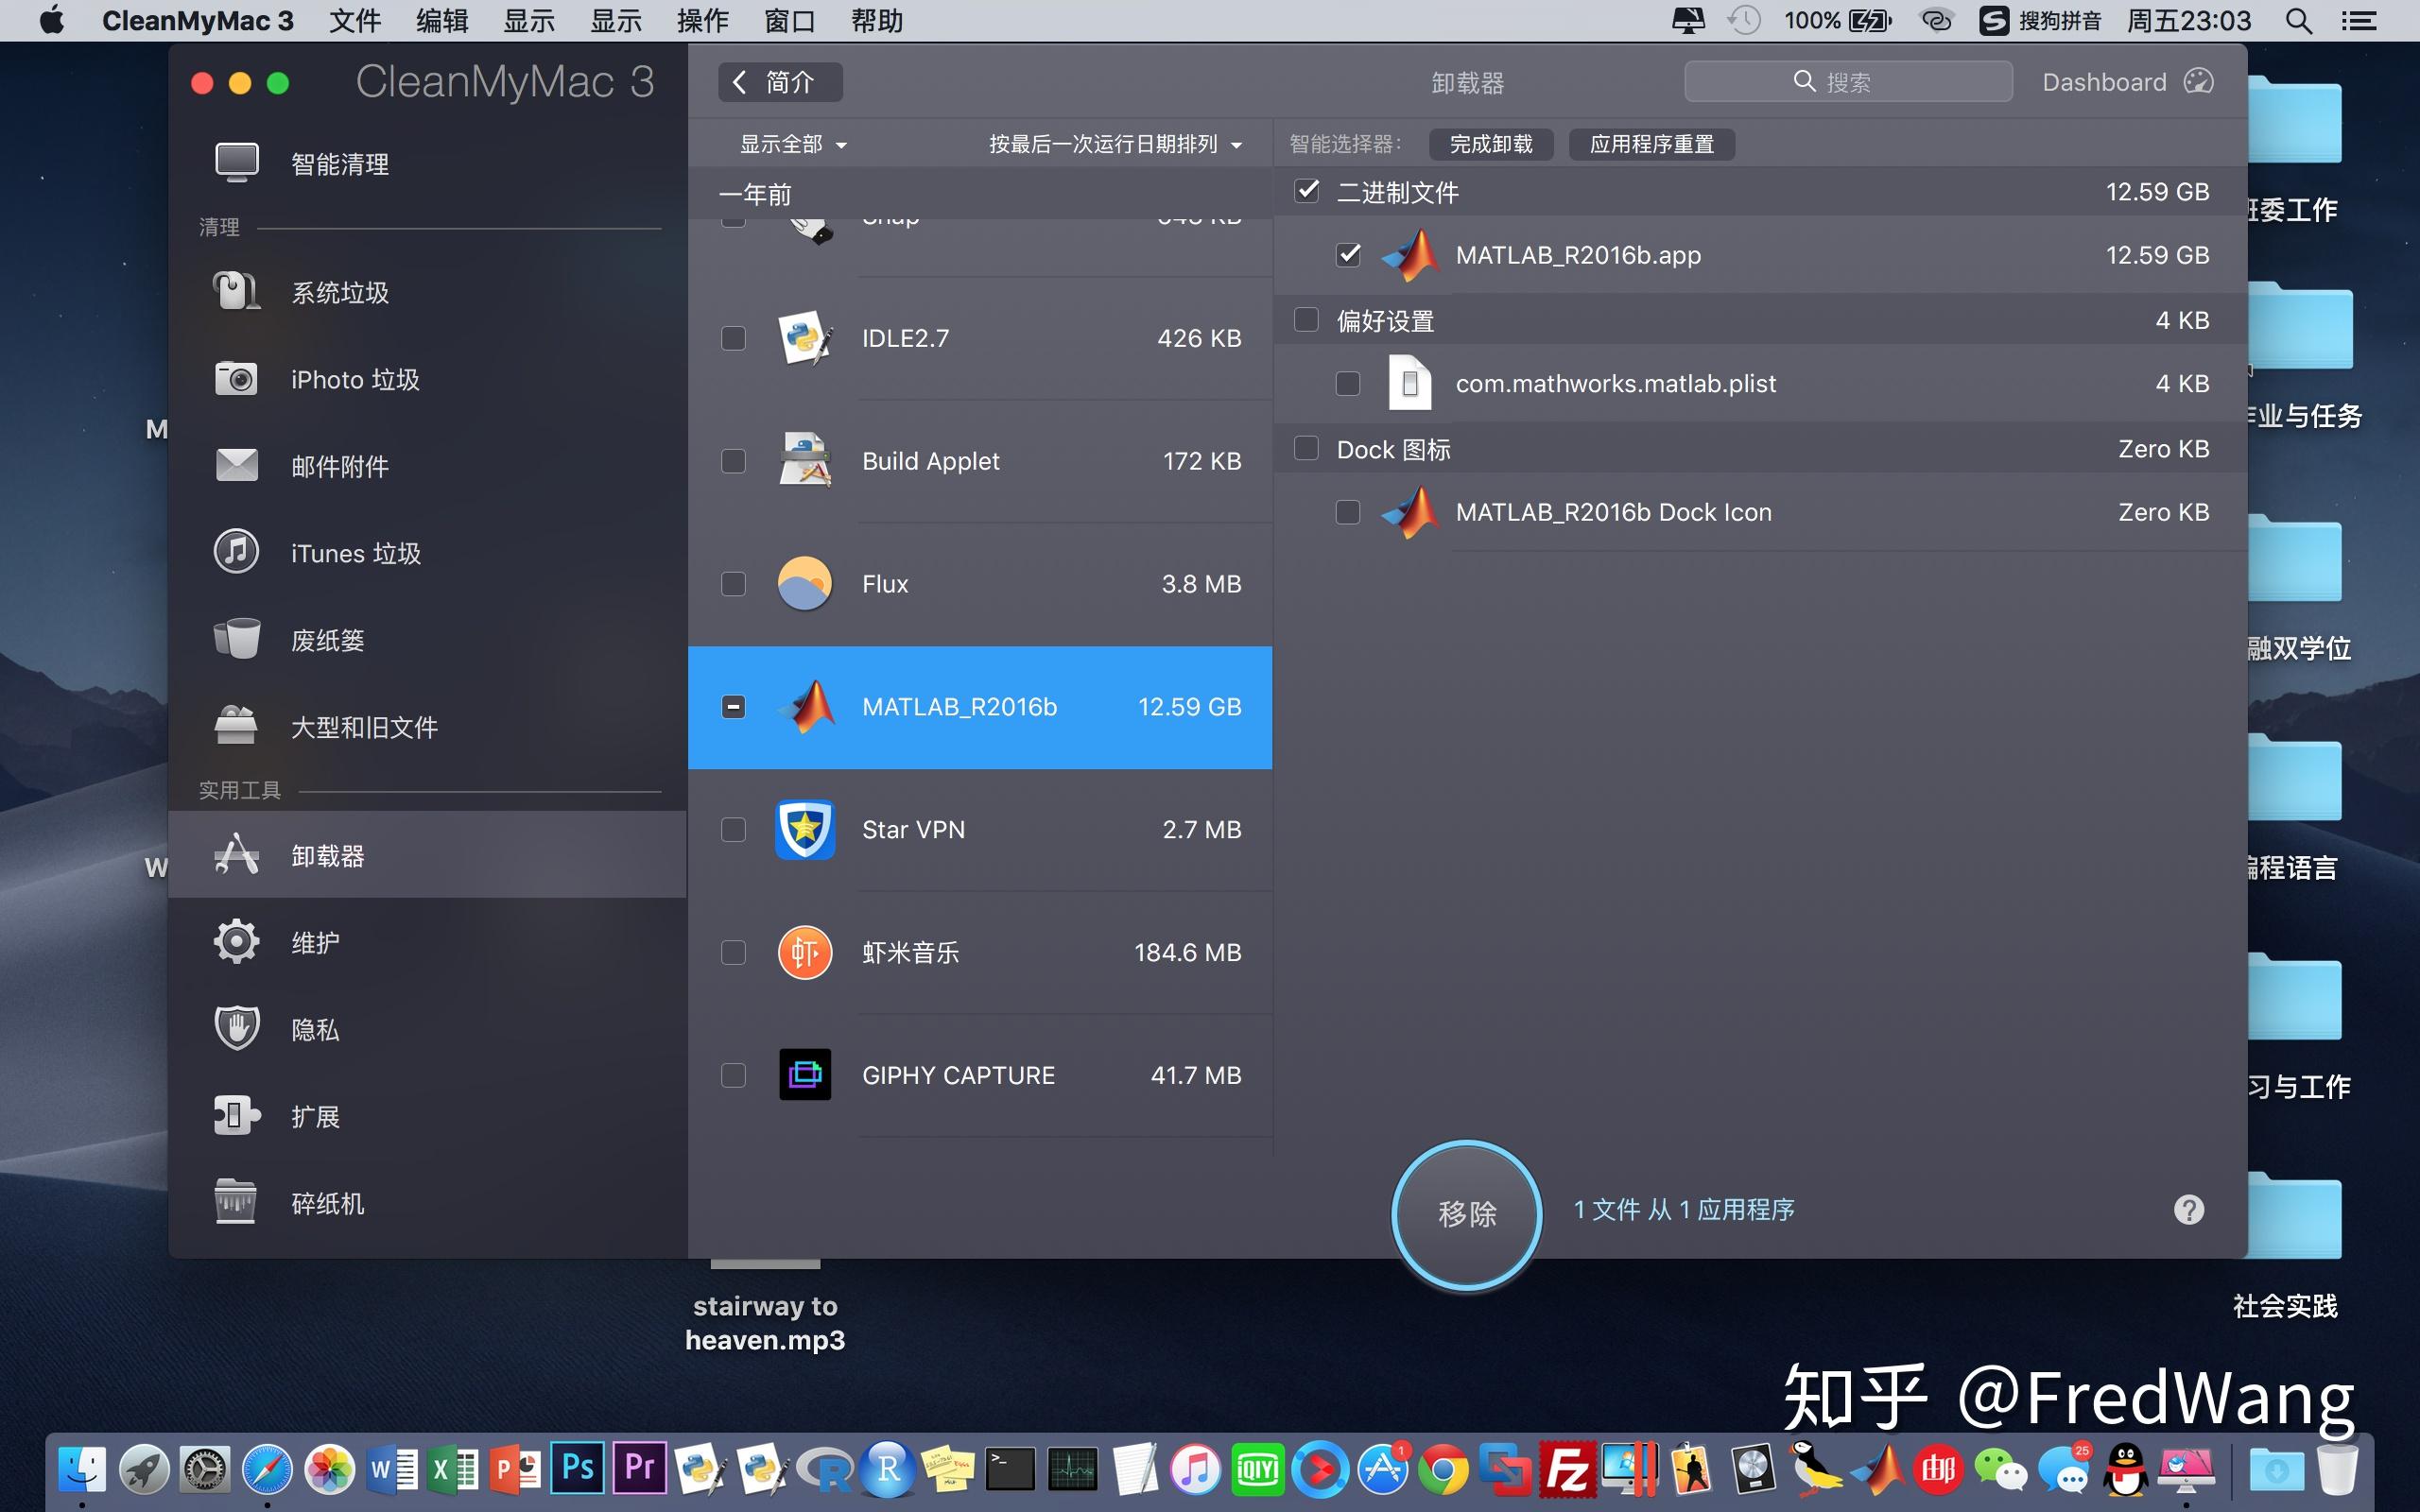Check the 虾米音乐 checkbox
Viewport: 2420px width, 1512px height.
[733, 952]
